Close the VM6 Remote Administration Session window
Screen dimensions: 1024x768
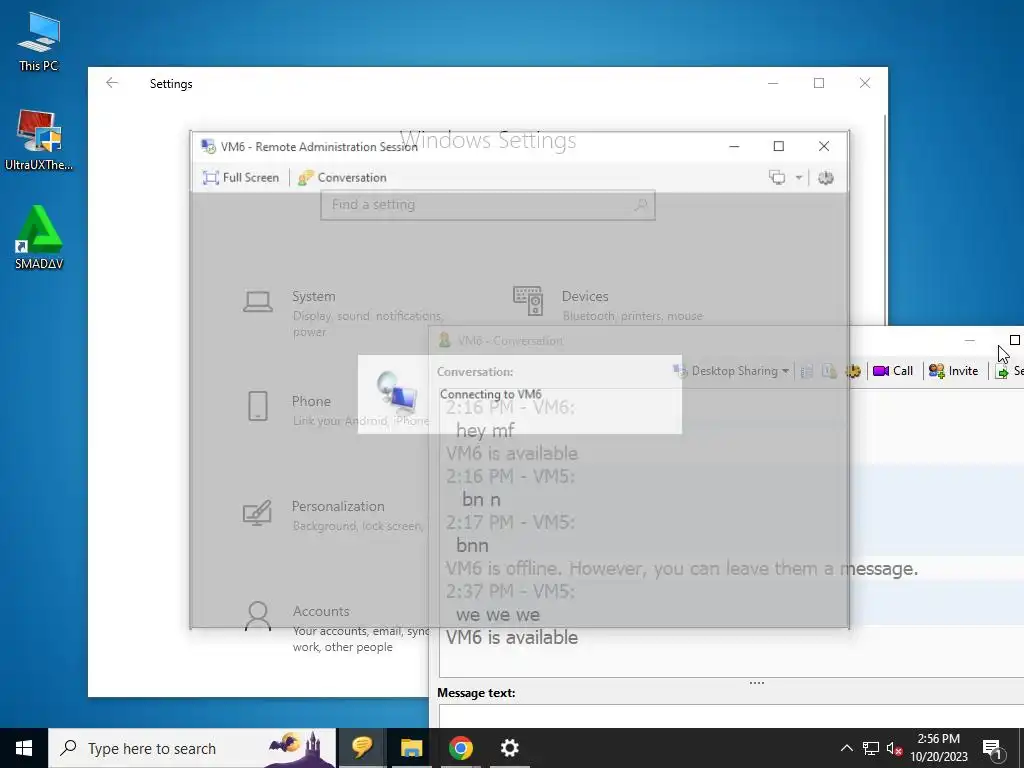[824, 146]
